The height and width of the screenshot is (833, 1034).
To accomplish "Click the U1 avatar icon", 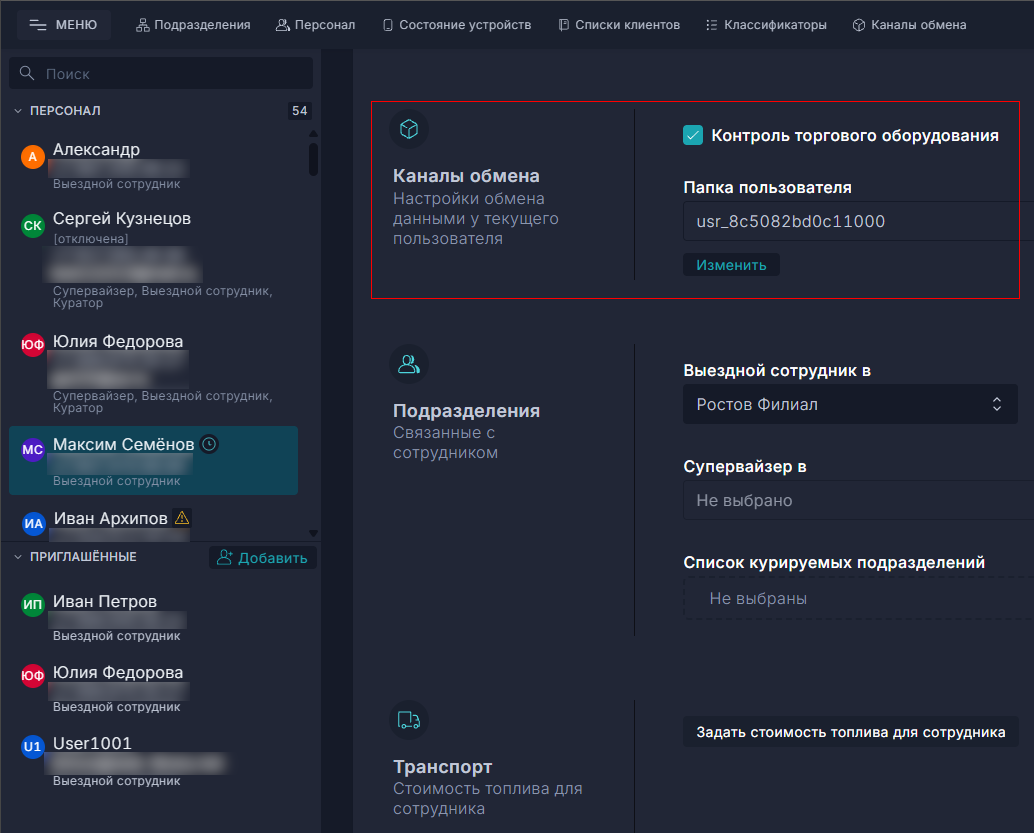I will (x=32, y=747).
